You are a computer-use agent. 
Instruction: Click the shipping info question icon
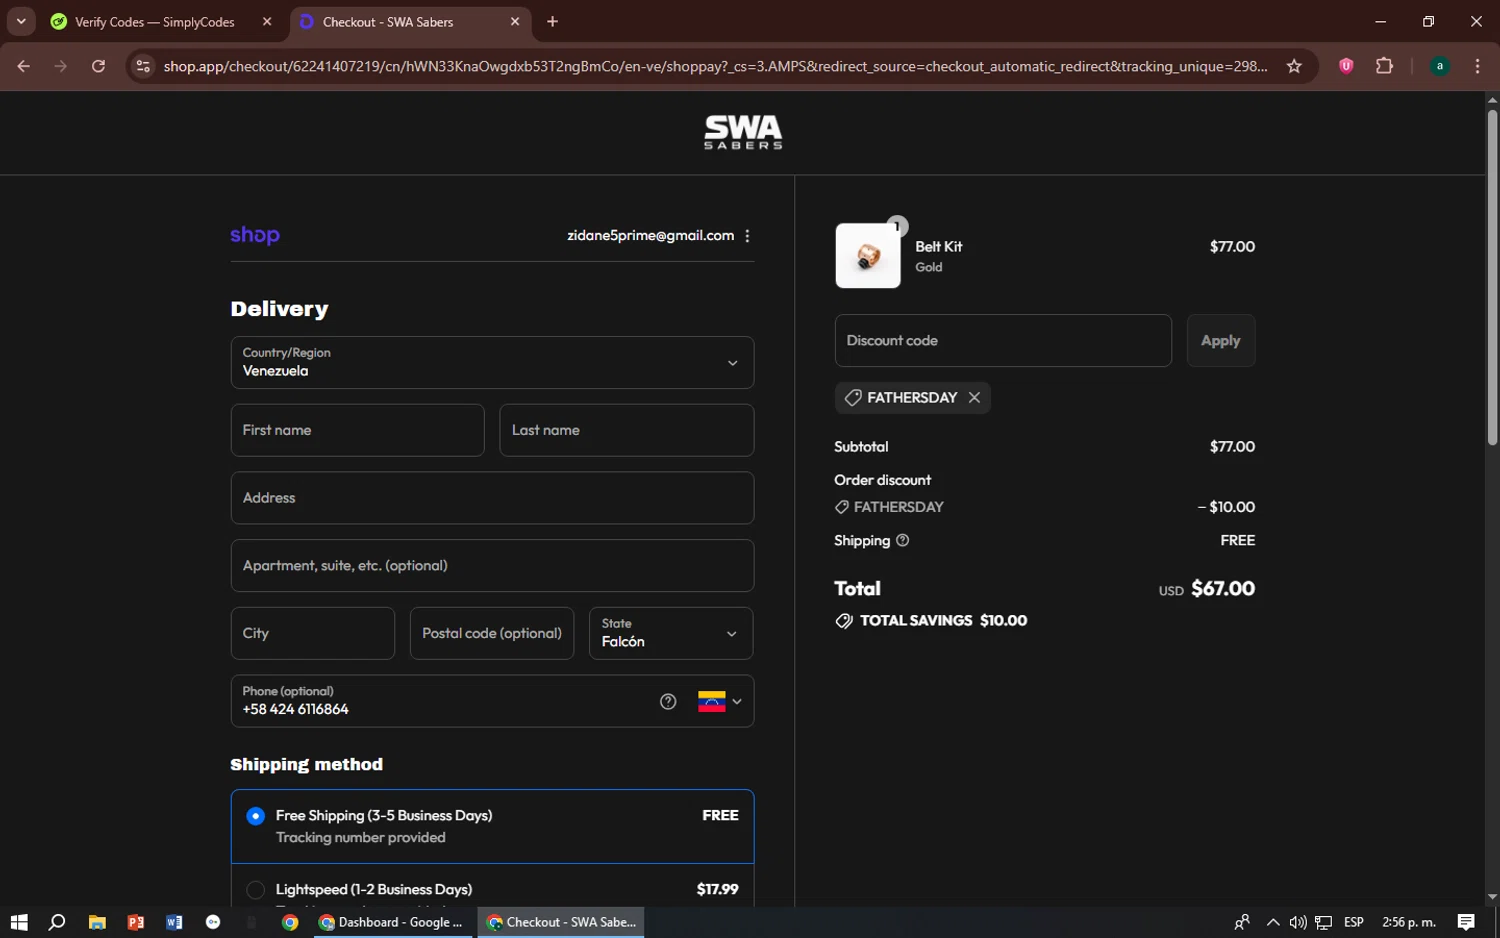903,541
